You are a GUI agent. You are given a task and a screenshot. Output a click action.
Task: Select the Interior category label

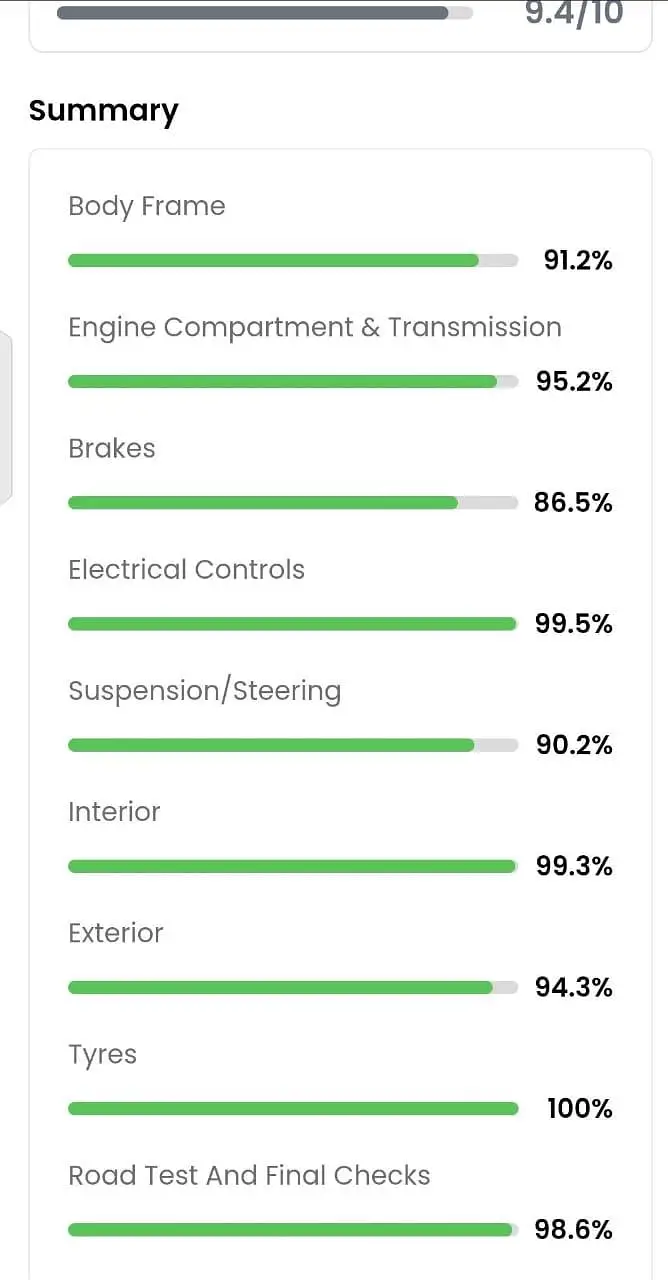(114, 812)
